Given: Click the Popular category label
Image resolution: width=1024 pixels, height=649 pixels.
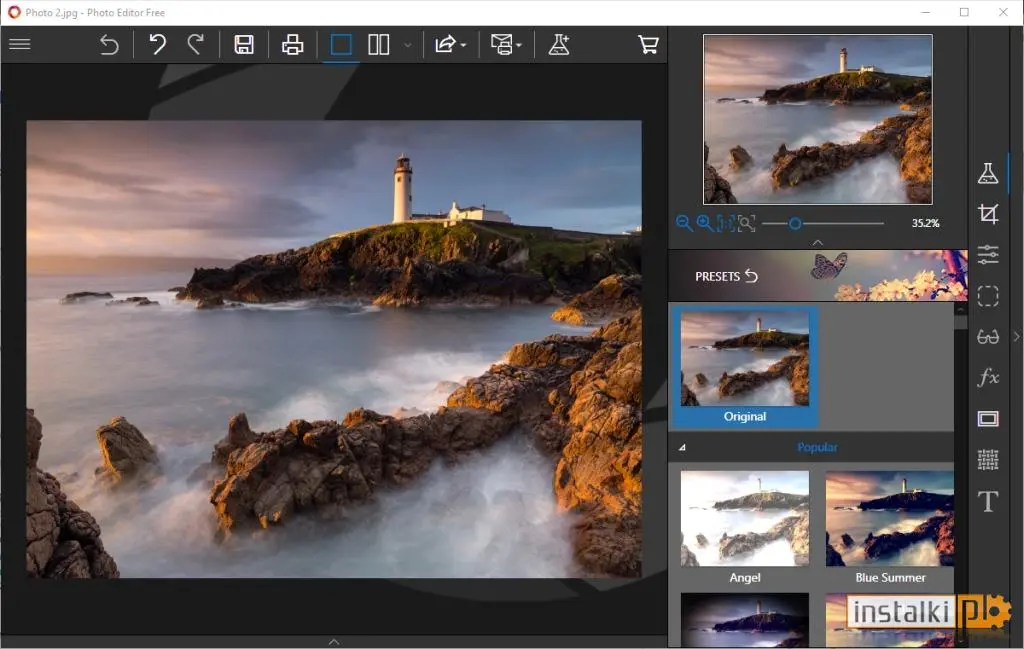Looking at the screenshot, I should point(817,447).
